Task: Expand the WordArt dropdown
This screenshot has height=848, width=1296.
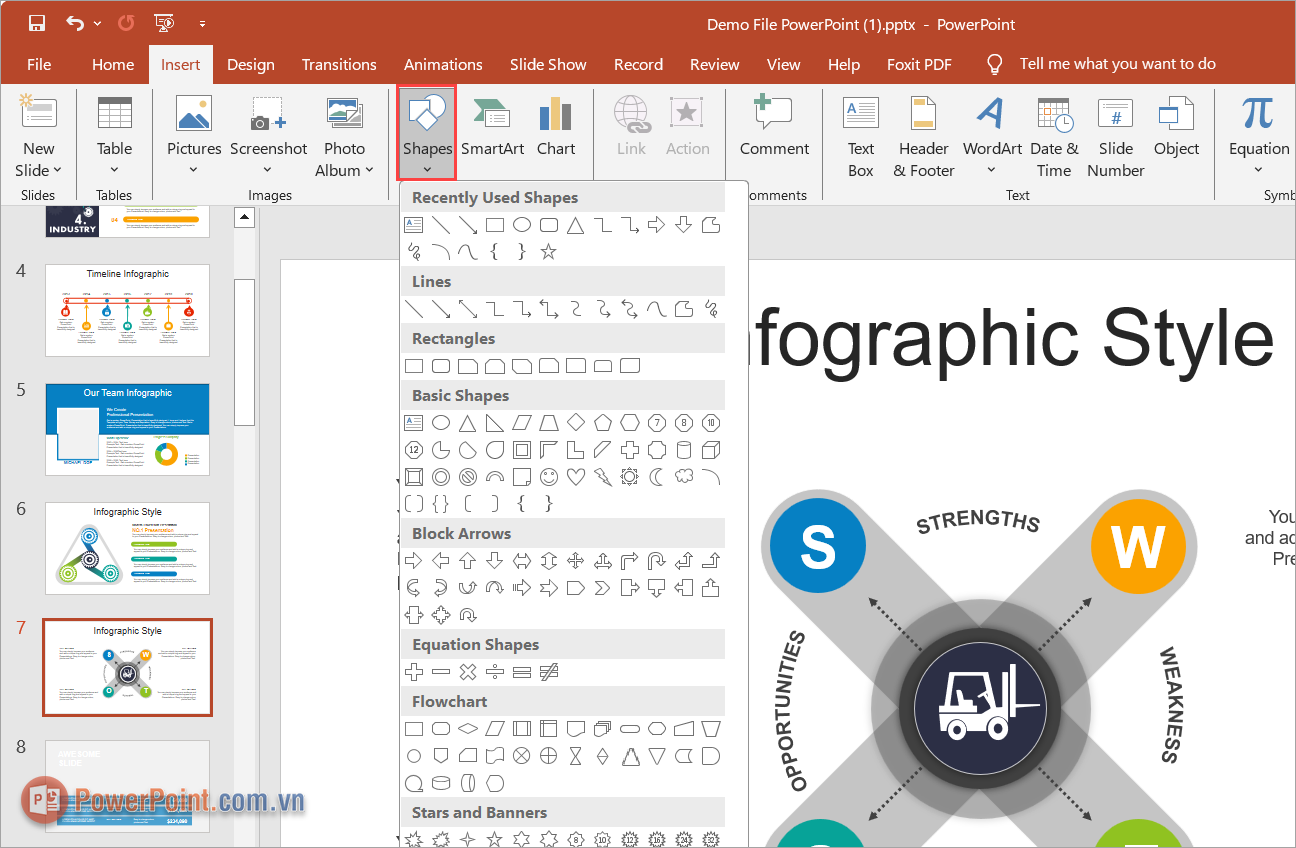Action: (x=991, y=171)
